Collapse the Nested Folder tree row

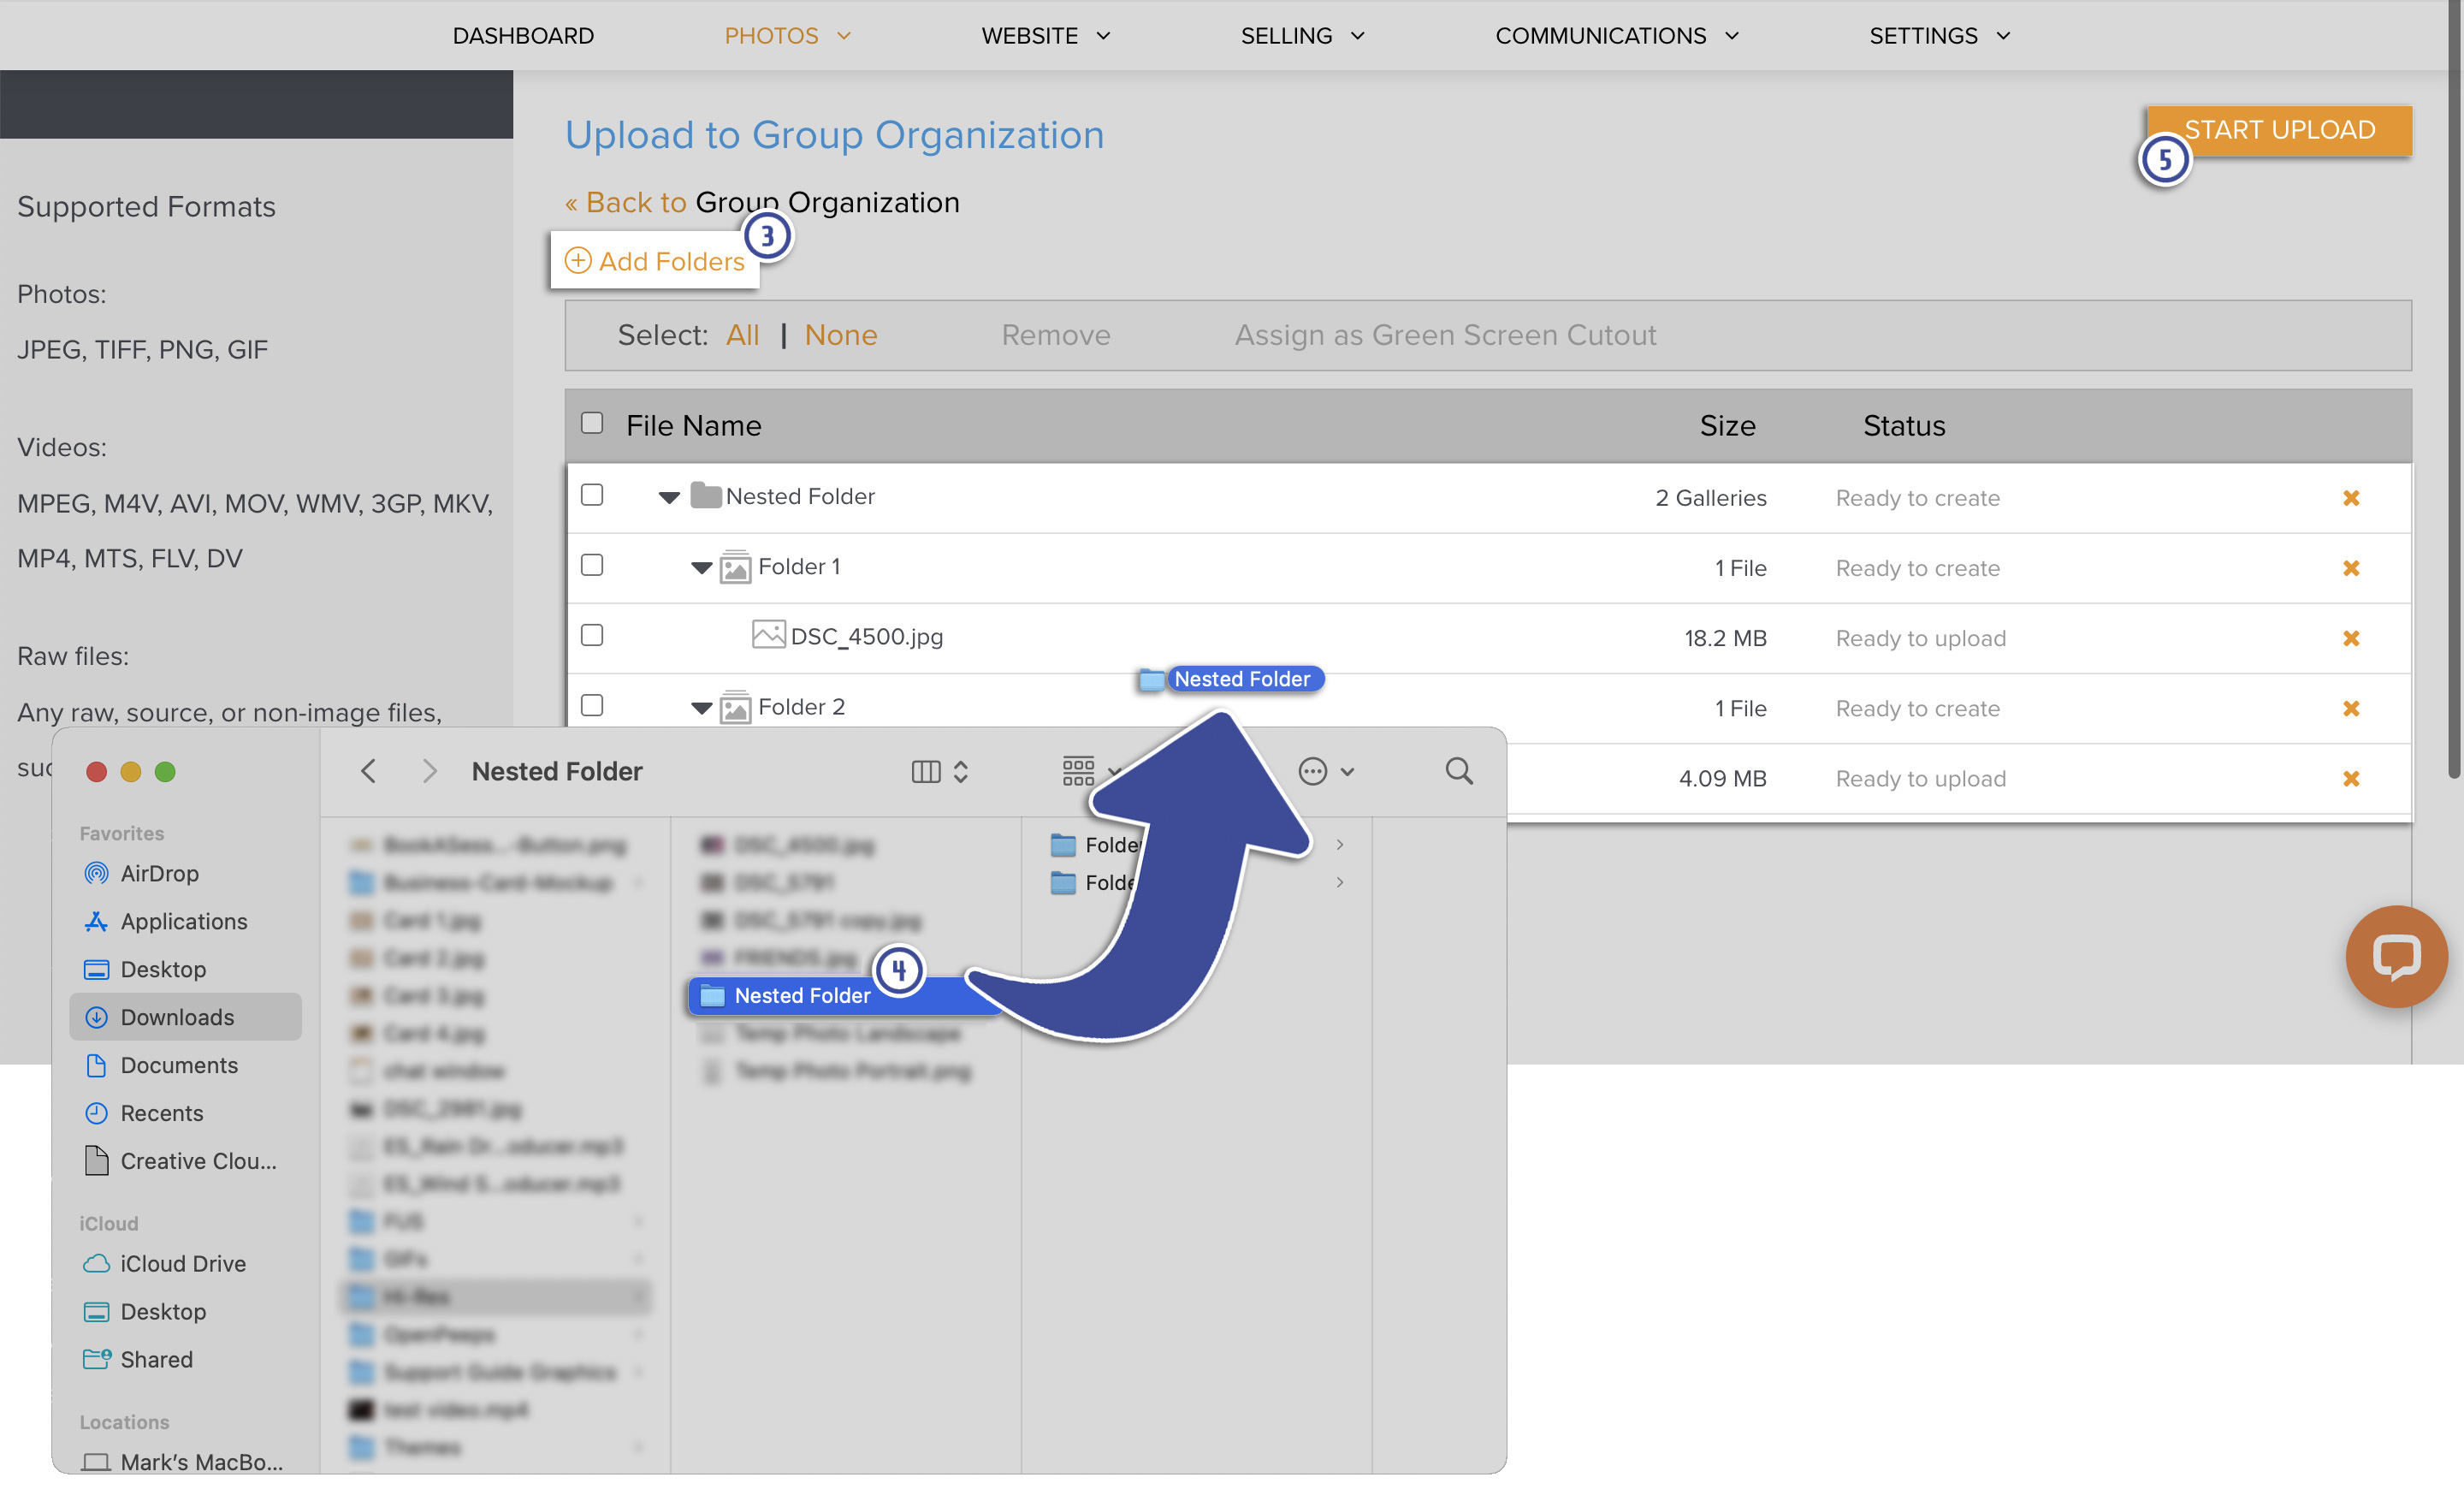669,497
